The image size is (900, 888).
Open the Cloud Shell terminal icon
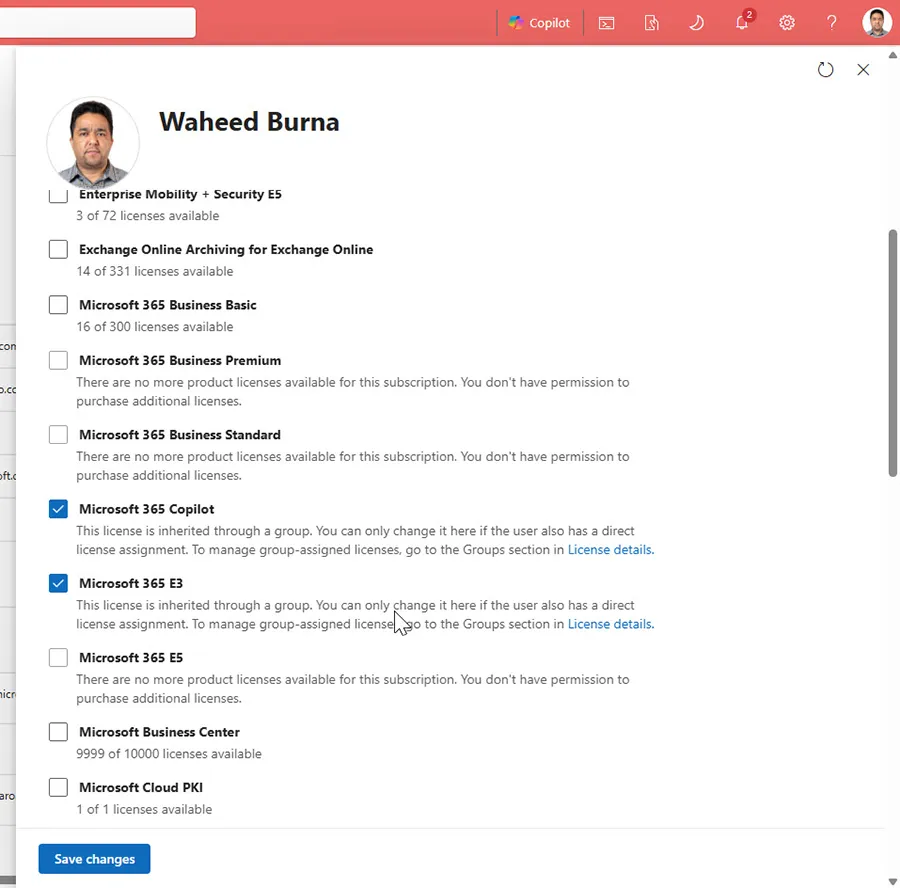click(606, 23)
